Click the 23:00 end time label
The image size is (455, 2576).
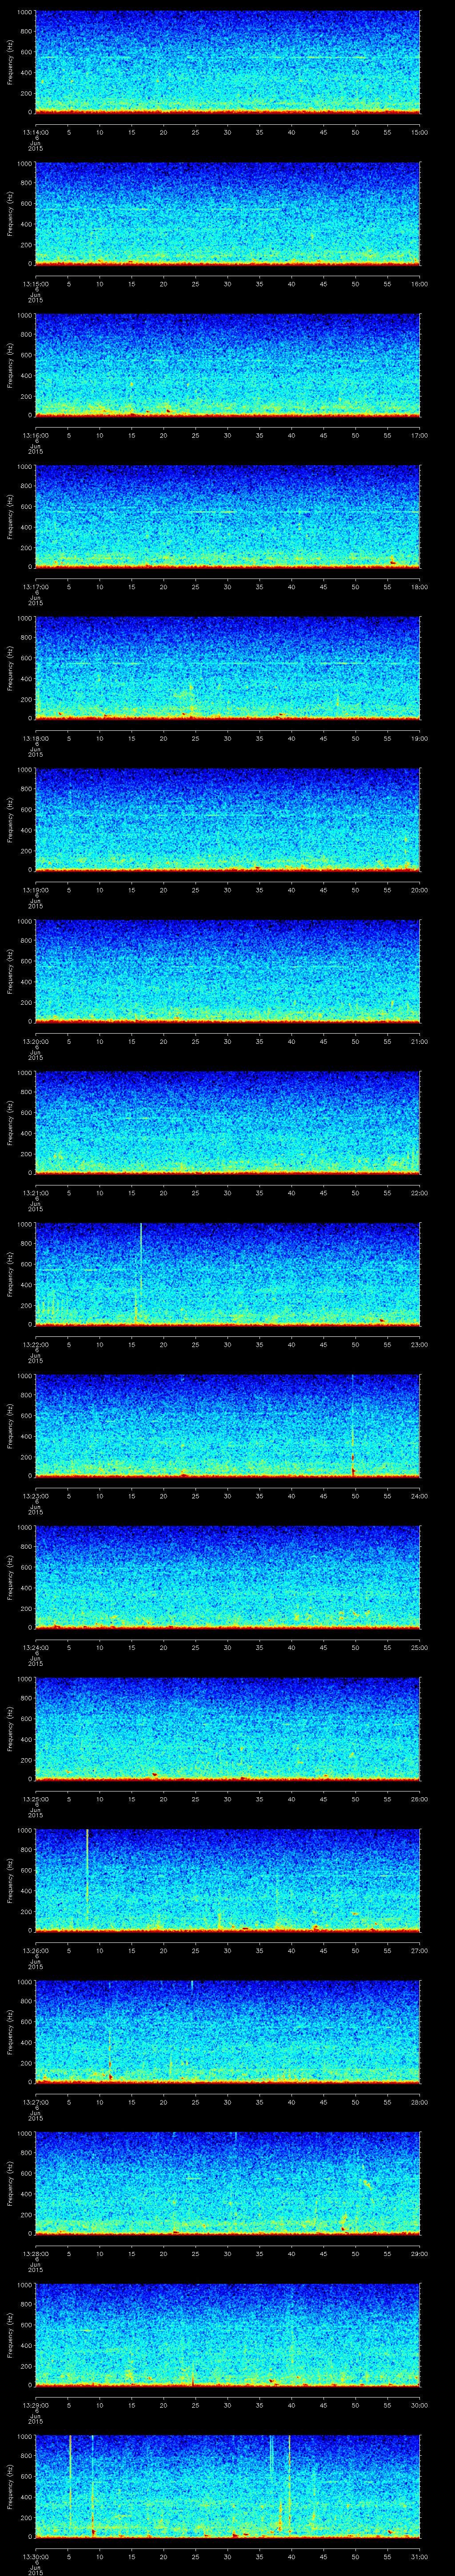tap(419, 1344)
